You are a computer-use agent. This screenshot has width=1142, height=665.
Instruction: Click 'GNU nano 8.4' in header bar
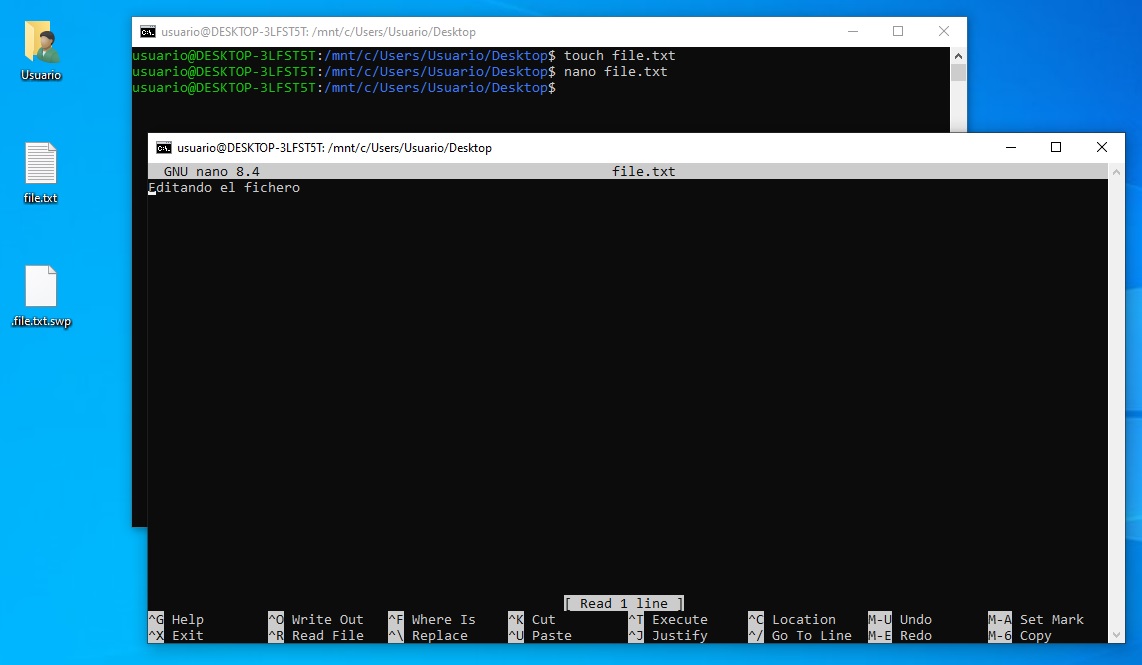click(211, 172)
